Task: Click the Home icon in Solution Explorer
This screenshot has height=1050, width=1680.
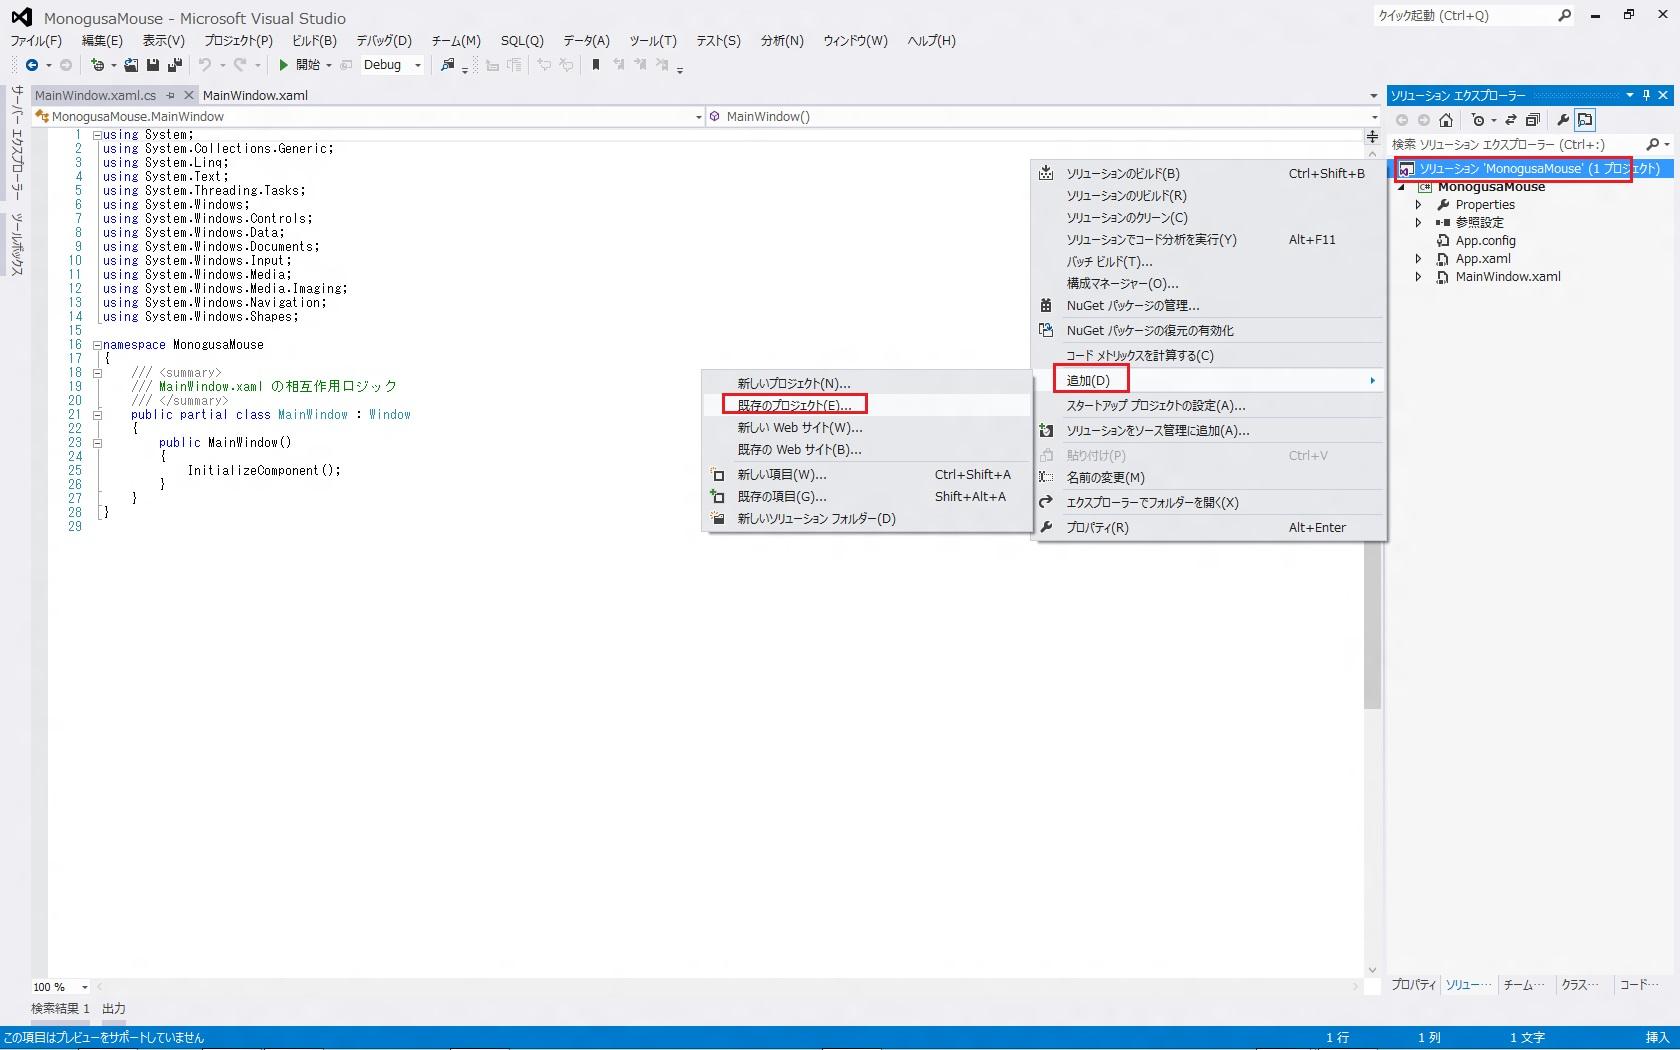Action: 1445,120
